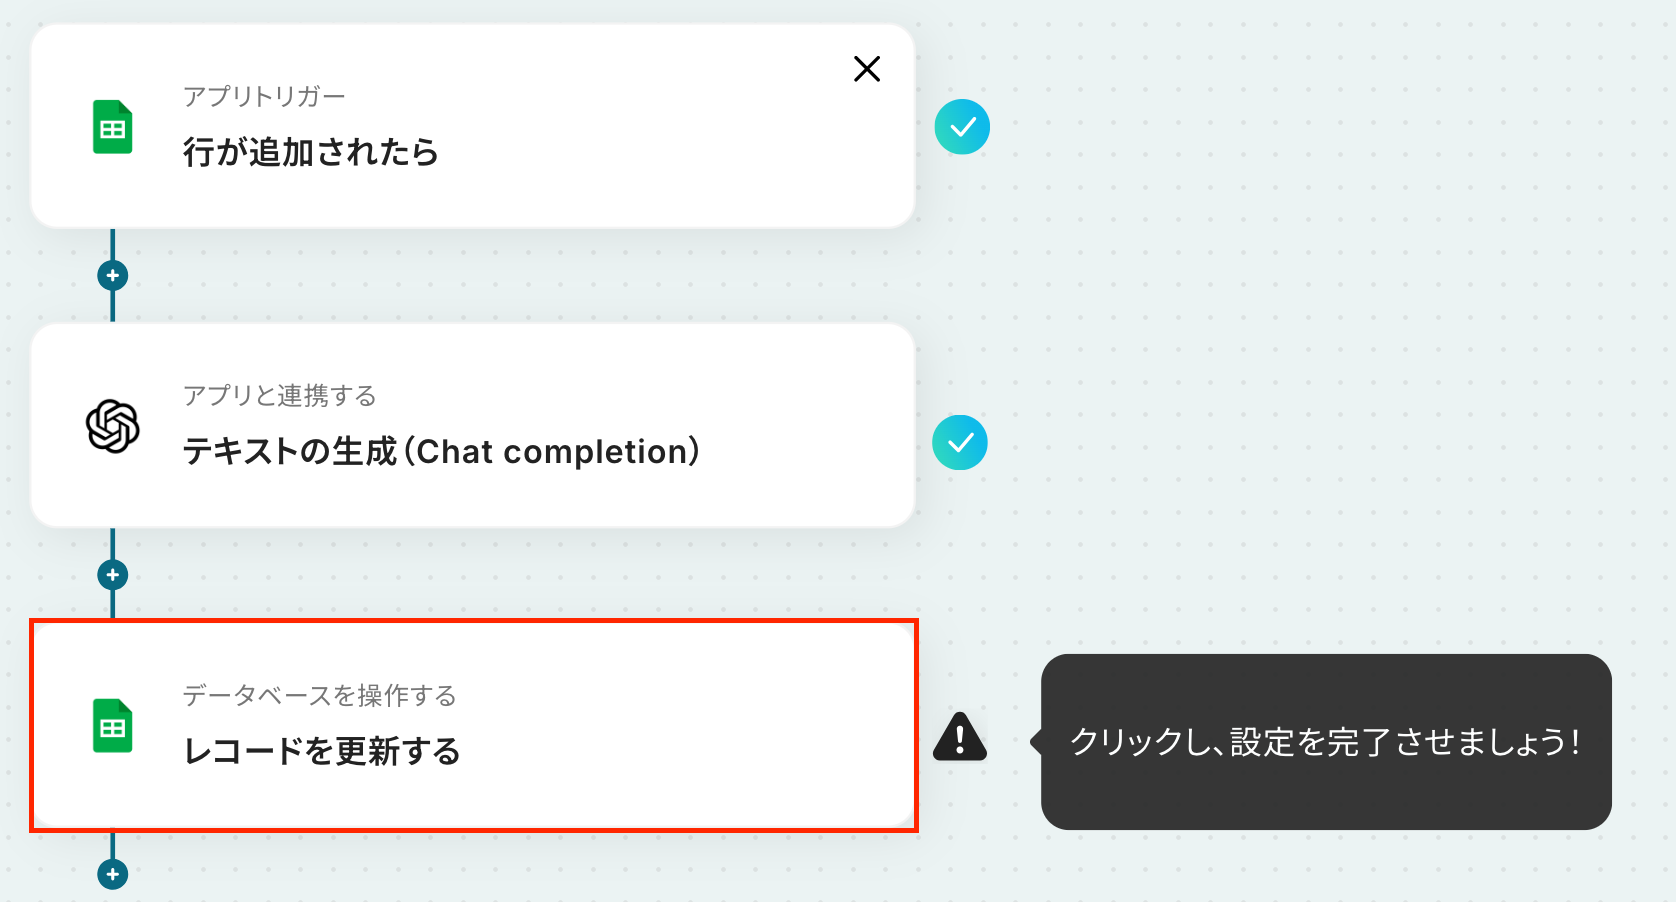Click the checkmark badge next to テキストの生成
This screenshot has height=902, width=1676.
(x=960, y=442)
